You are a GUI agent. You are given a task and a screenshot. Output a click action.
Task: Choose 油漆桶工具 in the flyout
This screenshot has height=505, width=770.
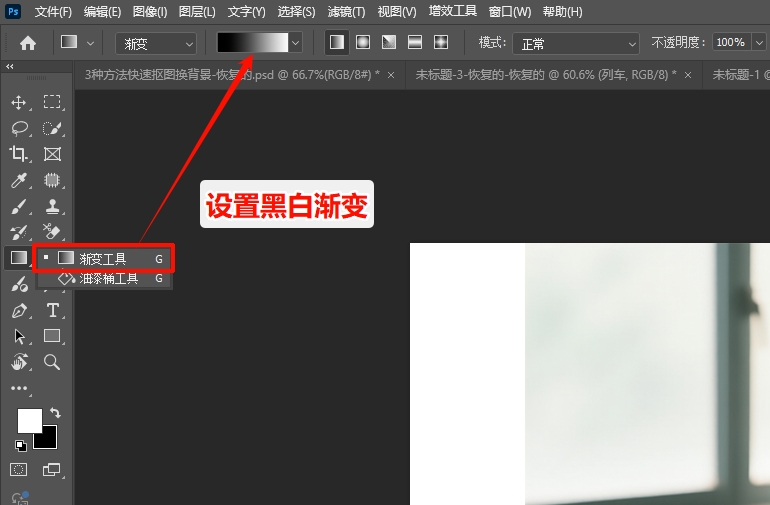click(x=104, y=279)
